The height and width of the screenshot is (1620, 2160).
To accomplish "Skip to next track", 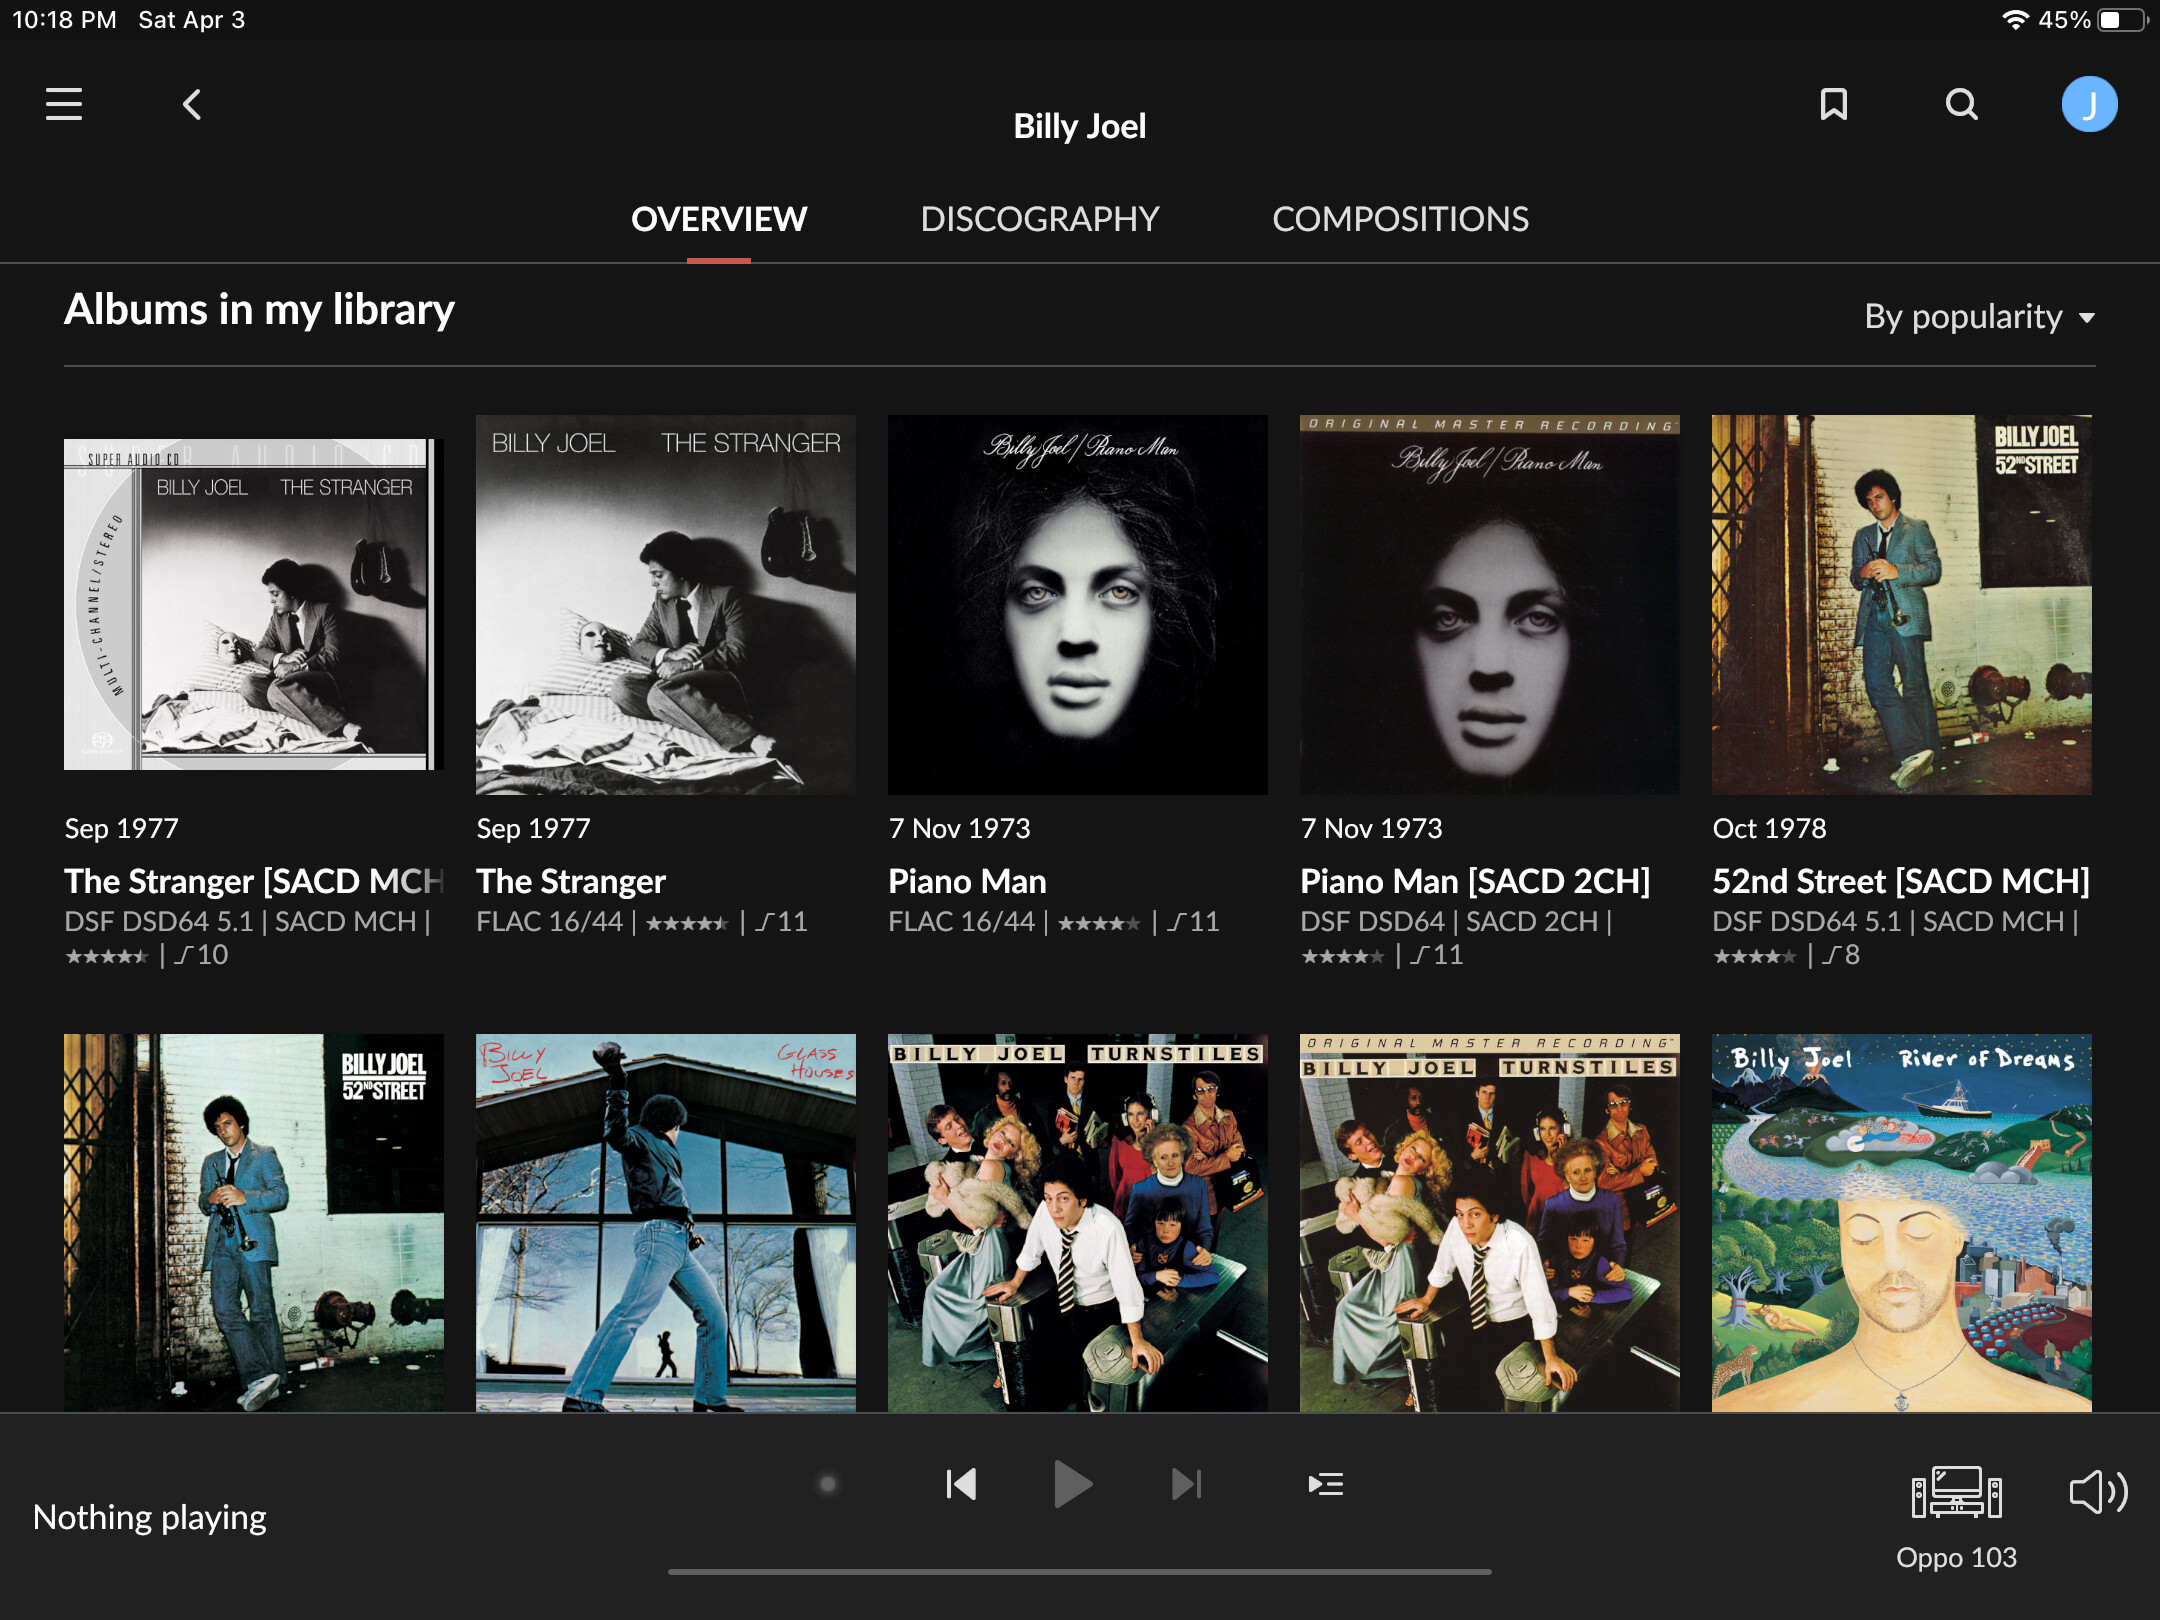I will tap(1186, 1484).
